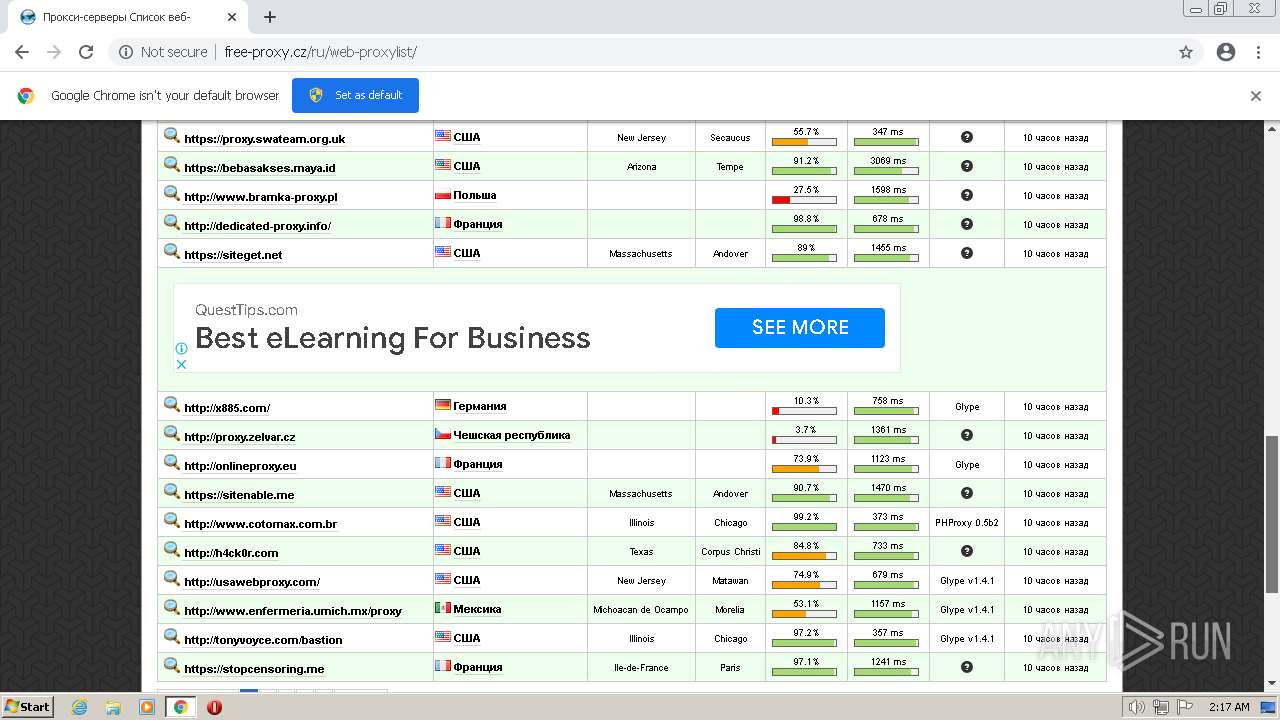Click the magnifier icon beside stopcensoring.me

point(172,666)
